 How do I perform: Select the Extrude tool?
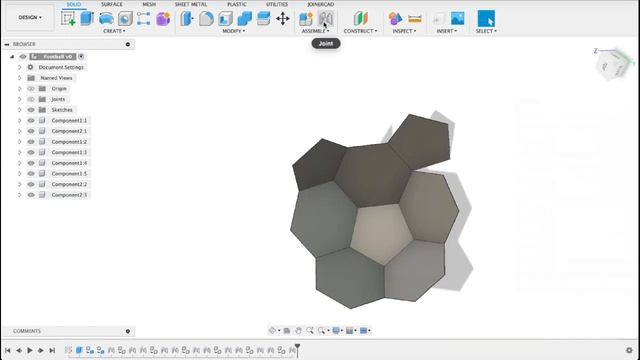[87, 18]
